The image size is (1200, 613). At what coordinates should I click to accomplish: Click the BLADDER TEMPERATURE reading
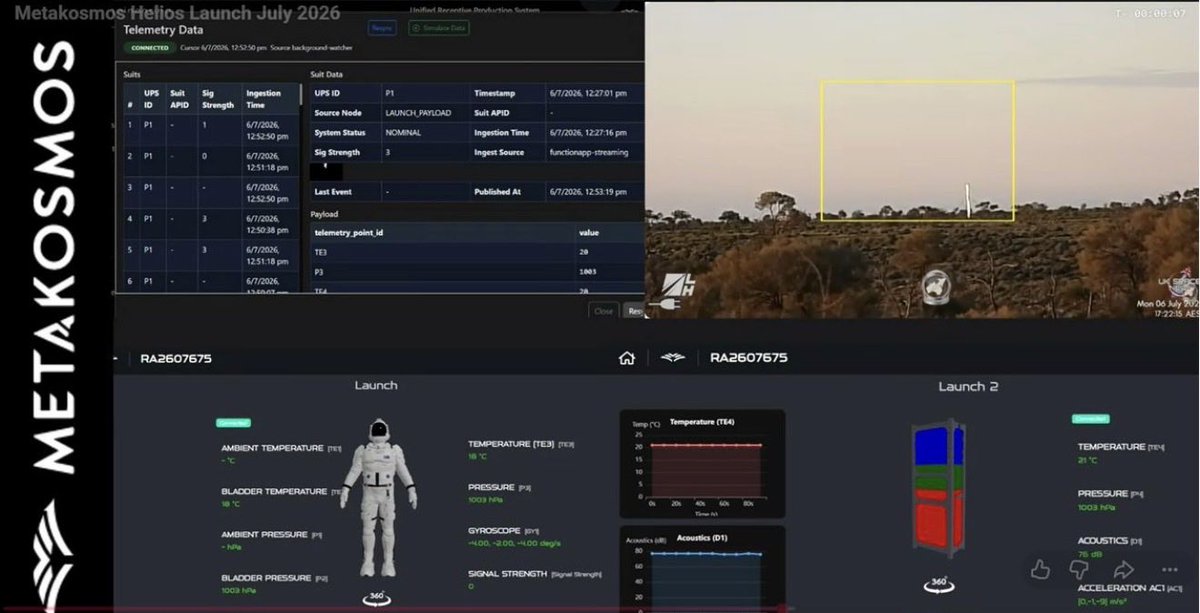[281, 497]
